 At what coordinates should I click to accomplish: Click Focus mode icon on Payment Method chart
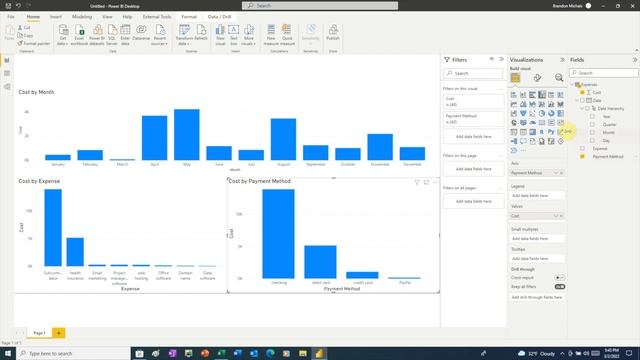coord(426,182)
